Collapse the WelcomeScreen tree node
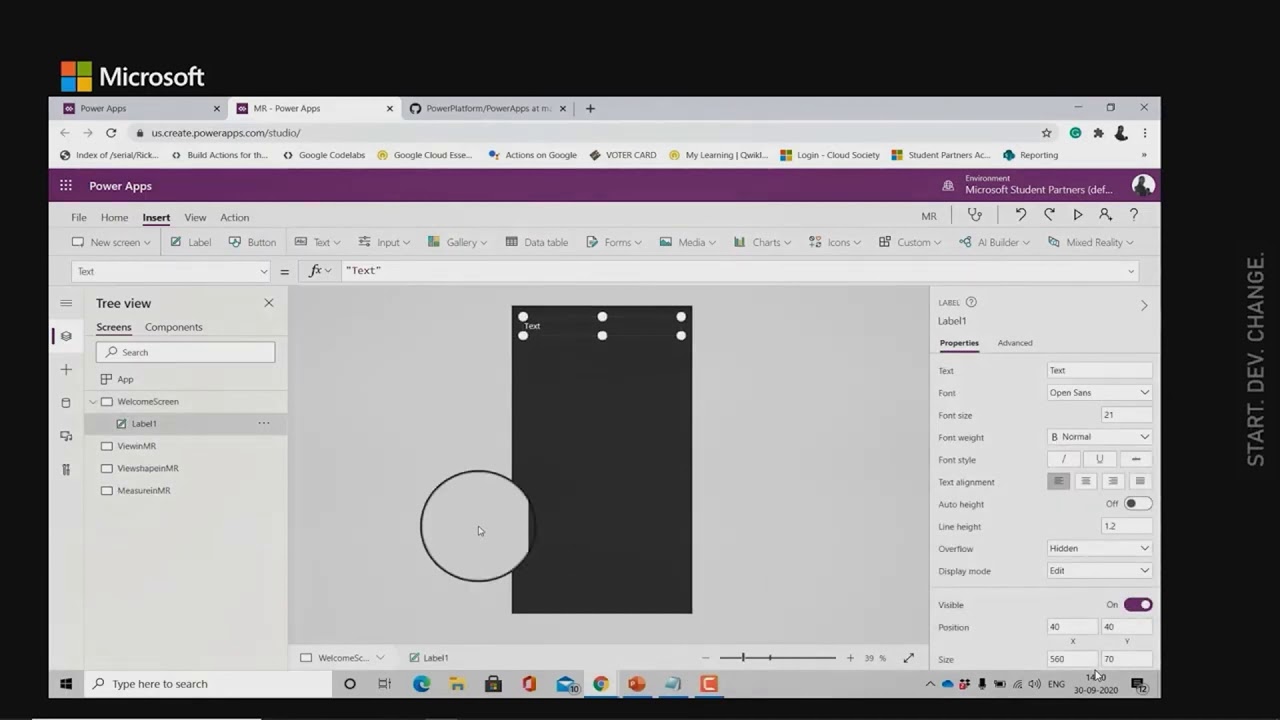 click(x=94, y=402)
